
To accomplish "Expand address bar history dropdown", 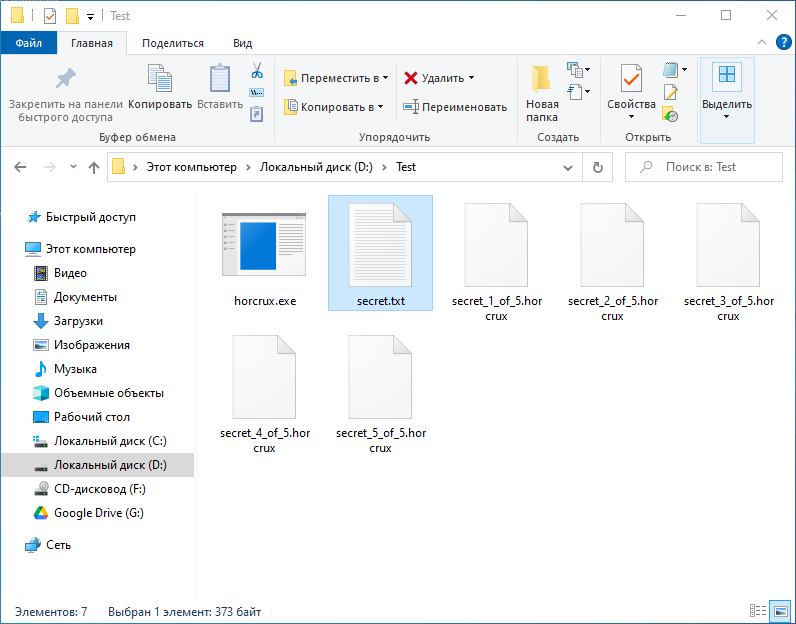I will click(568, 168).
